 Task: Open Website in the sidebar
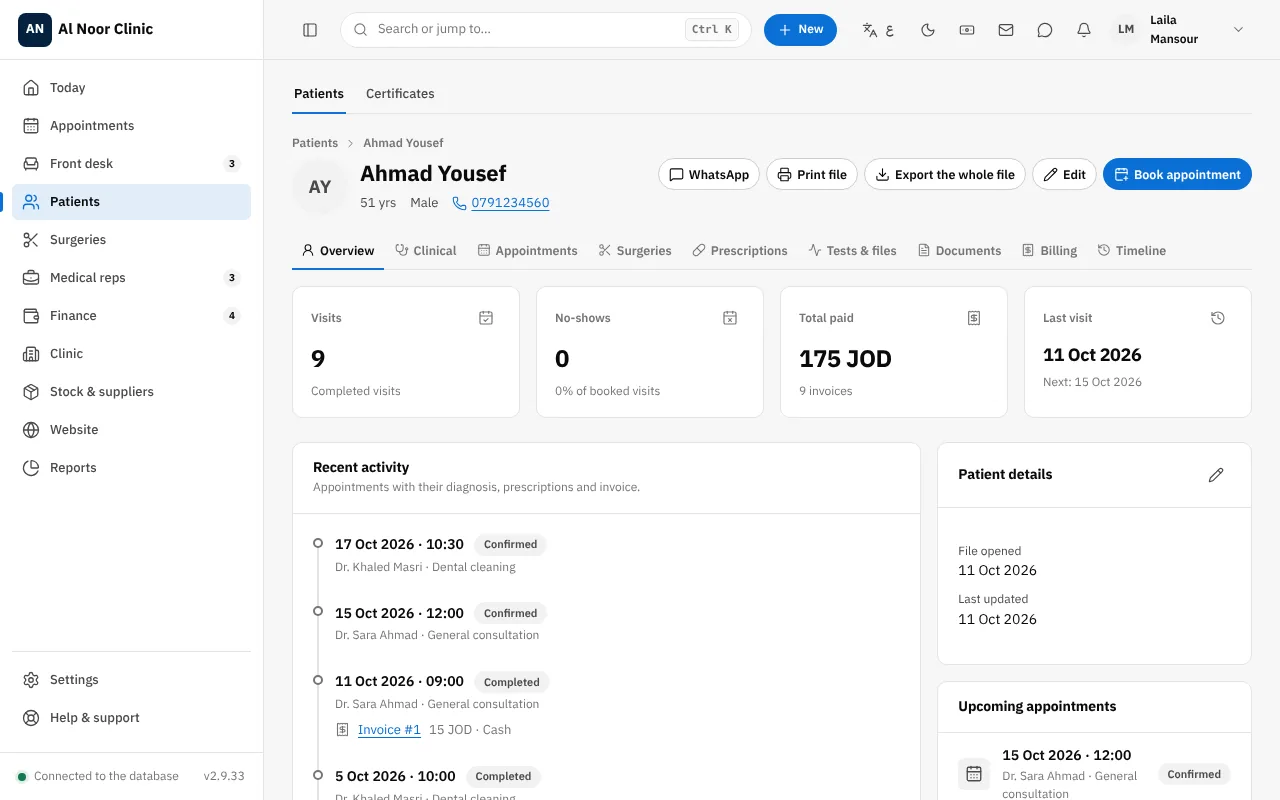point(131,430)
